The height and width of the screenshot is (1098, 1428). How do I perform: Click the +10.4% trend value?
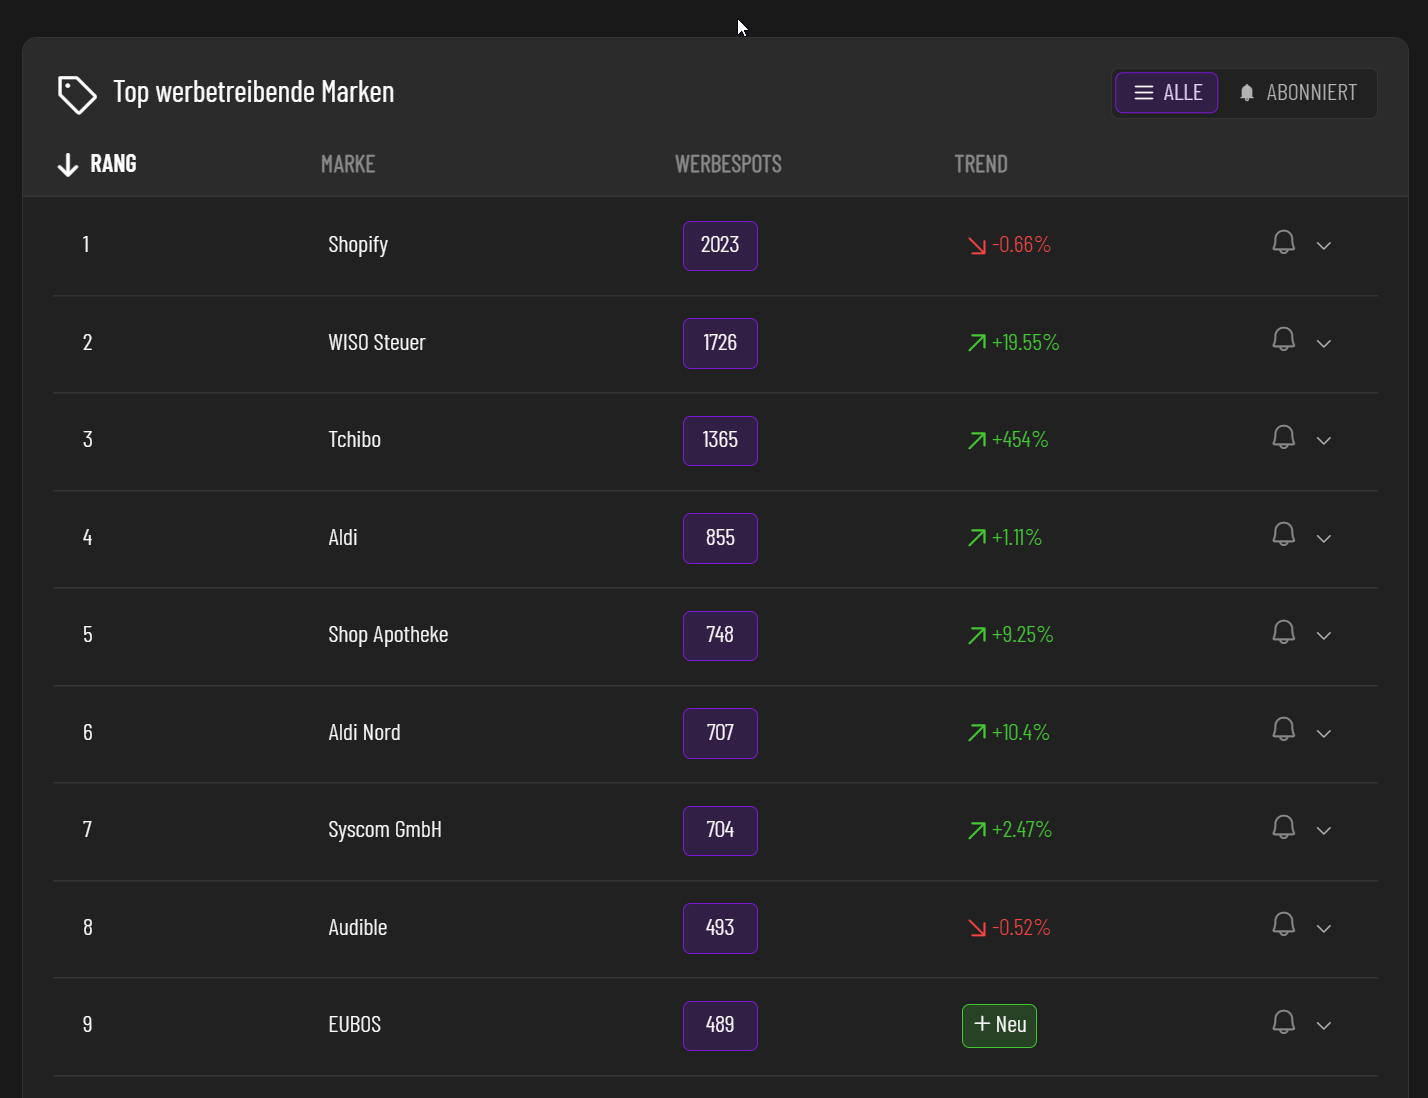click(x=1021, y=733)
